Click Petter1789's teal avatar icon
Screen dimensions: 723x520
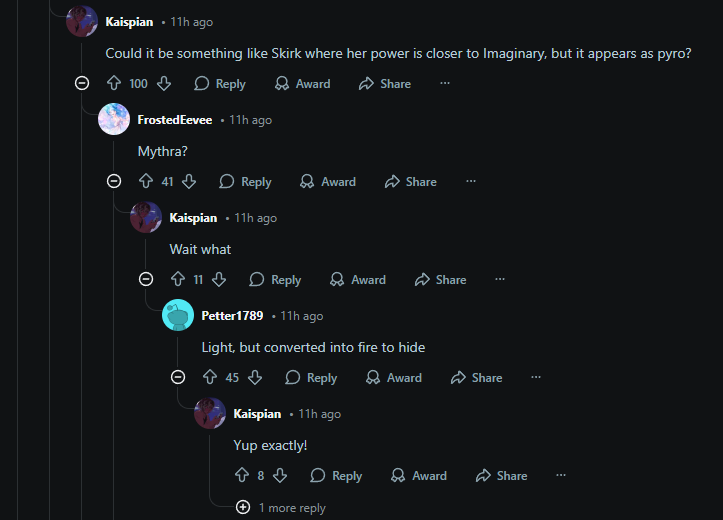178,315
